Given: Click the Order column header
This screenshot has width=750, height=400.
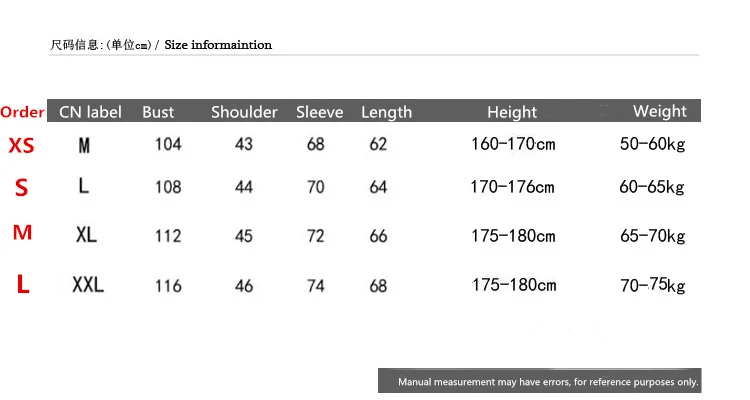Looking at the screenshot, I should coord(22,112).
